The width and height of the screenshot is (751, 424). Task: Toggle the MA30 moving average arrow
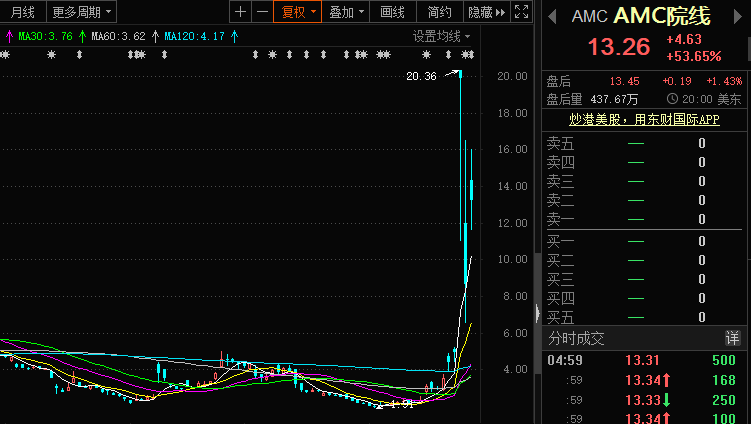pyautogui.click(x=9, y=36)
